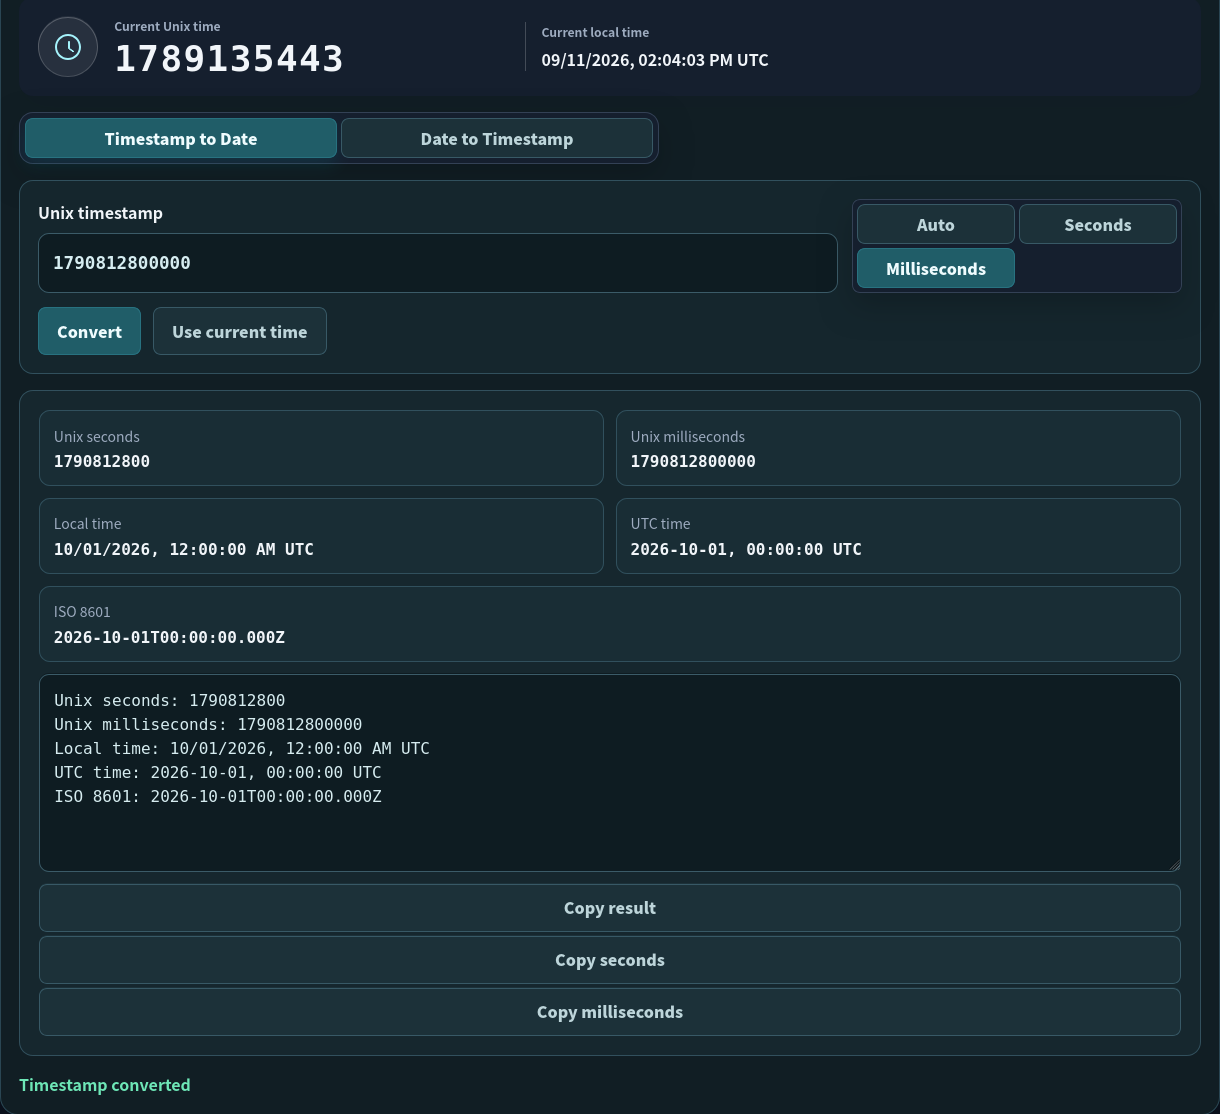Viewport: 1220px width, 1114px height.
Task: Click the Copy seconds button
Action: pos(610,960)
